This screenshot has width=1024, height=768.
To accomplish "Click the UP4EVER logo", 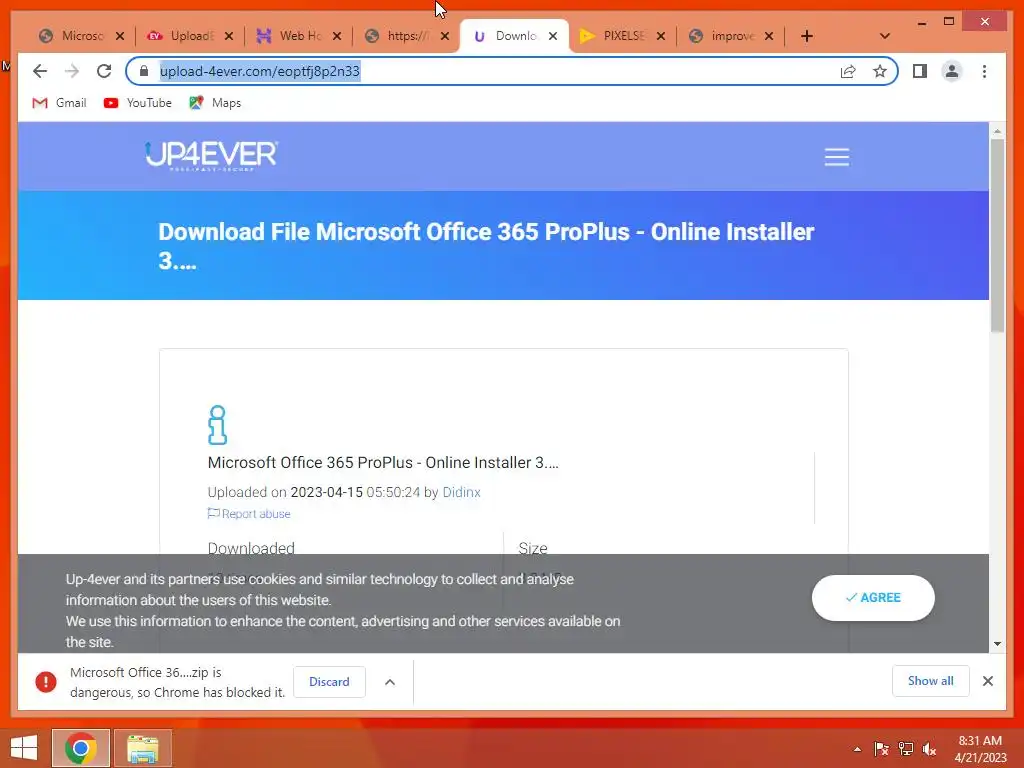I will 211,156.
